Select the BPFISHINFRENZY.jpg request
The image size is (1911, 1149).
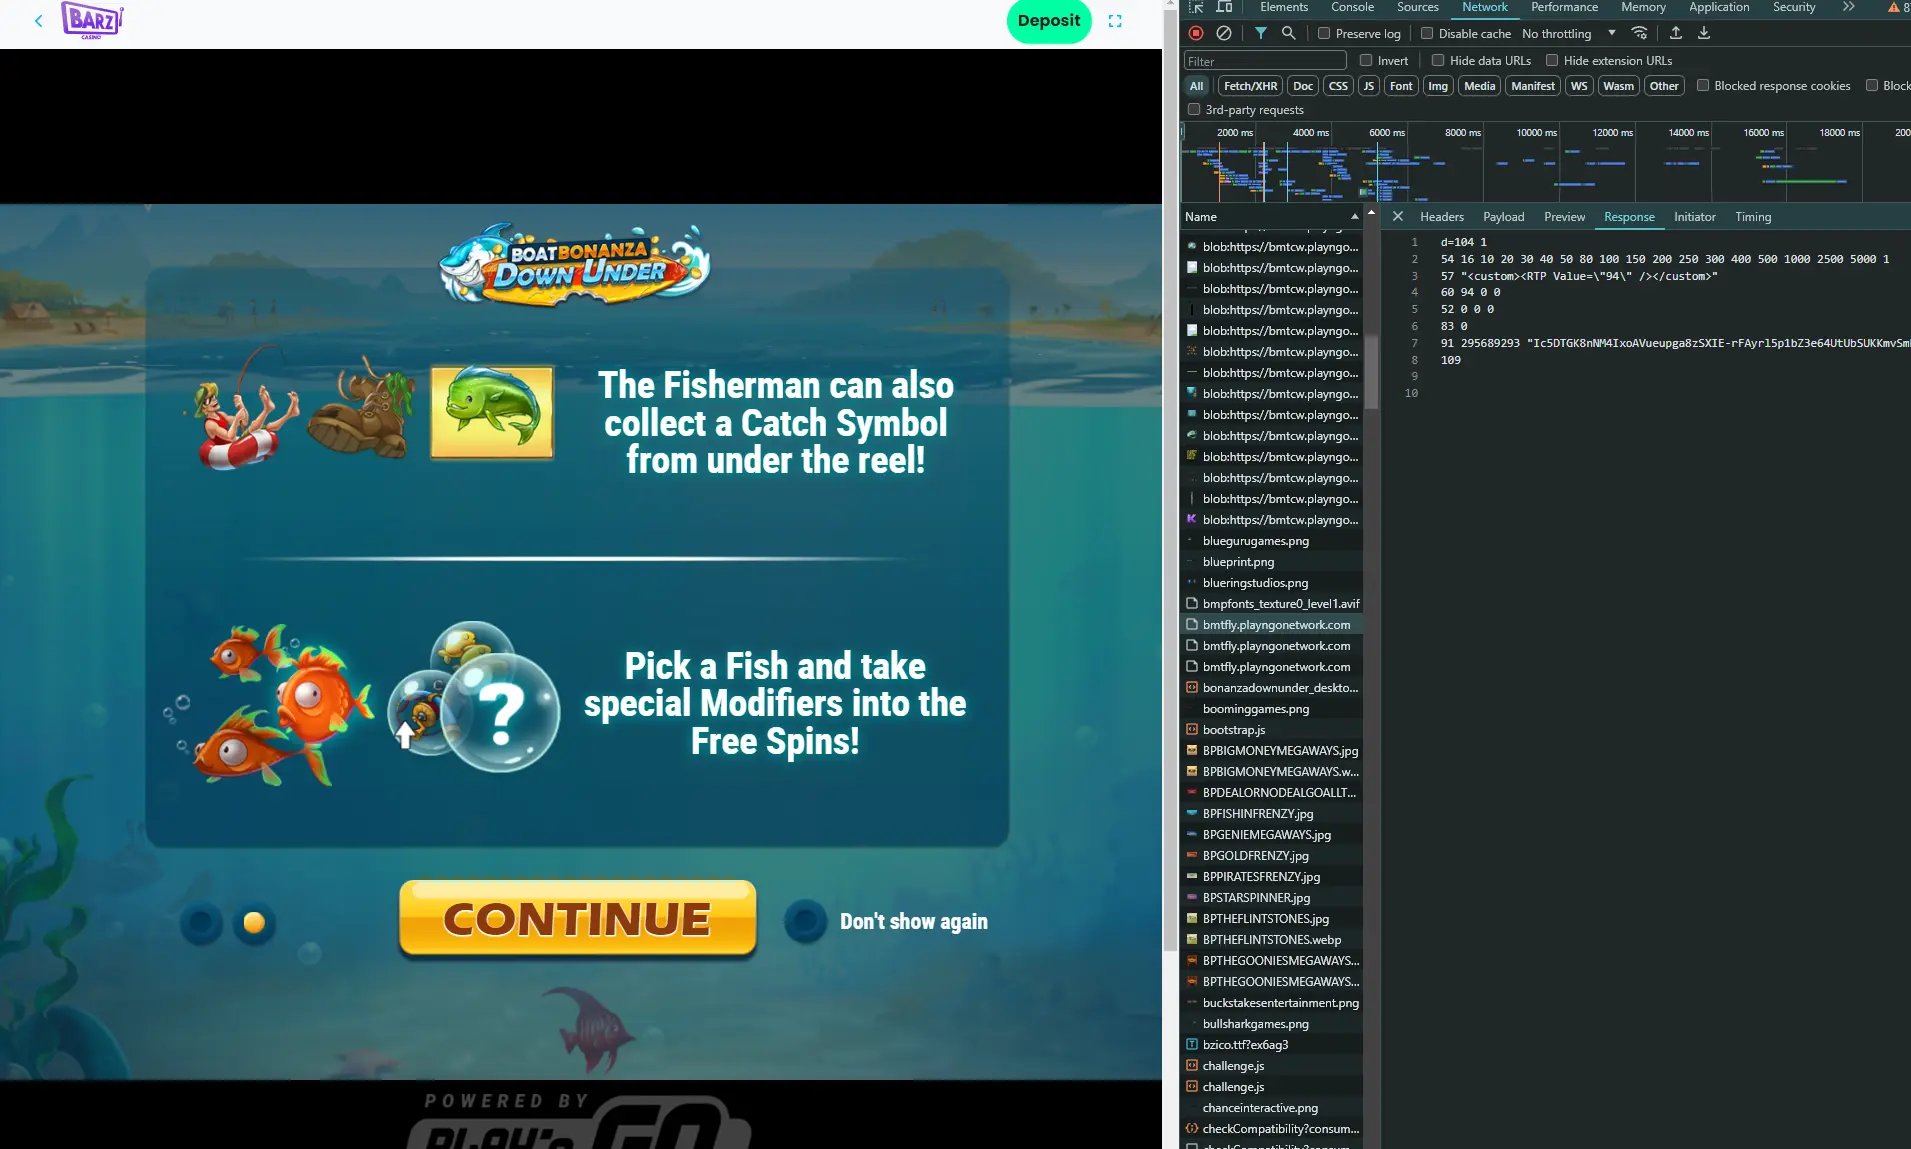pos(1271,814)
